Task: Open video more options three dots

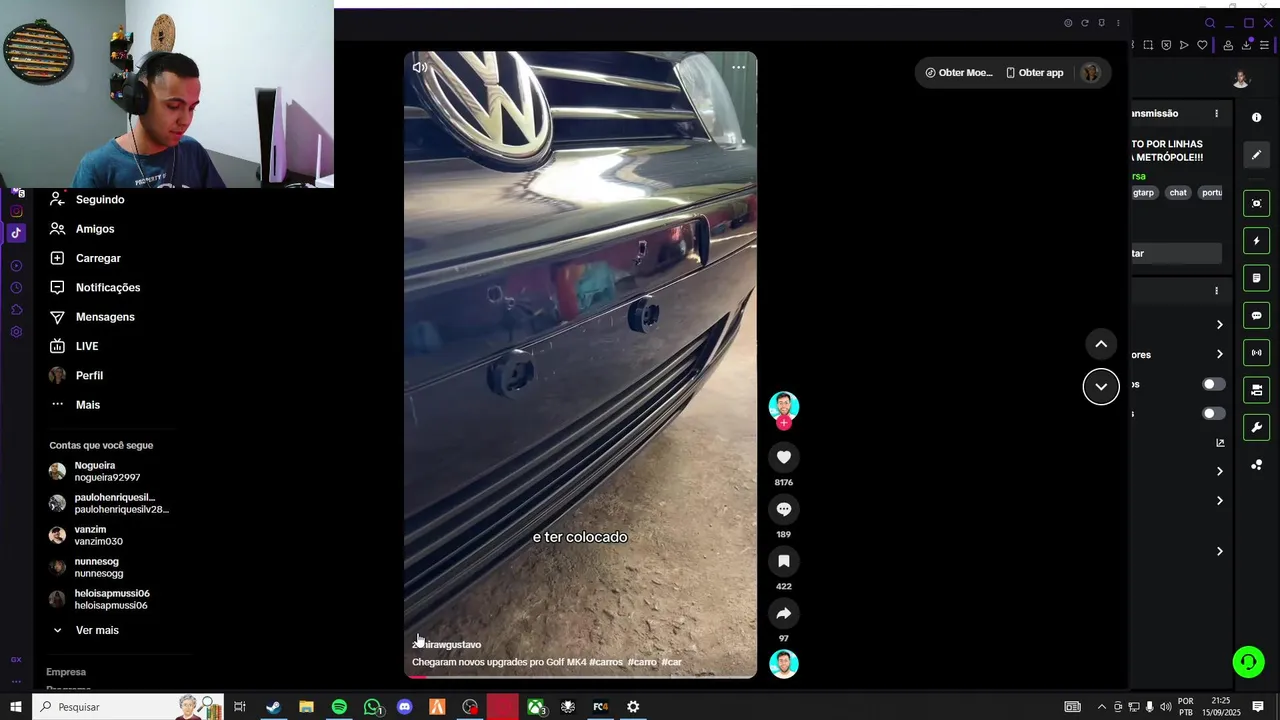Action: pyautogui.click(x=738, y=67)
